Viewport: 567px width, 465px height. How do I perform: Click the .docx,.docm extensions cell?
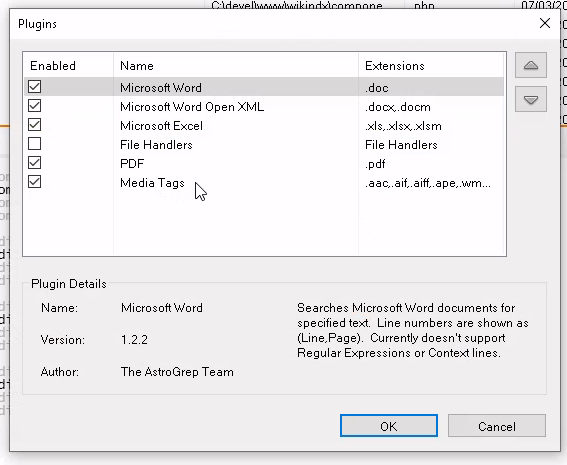(x=398, y=107)
